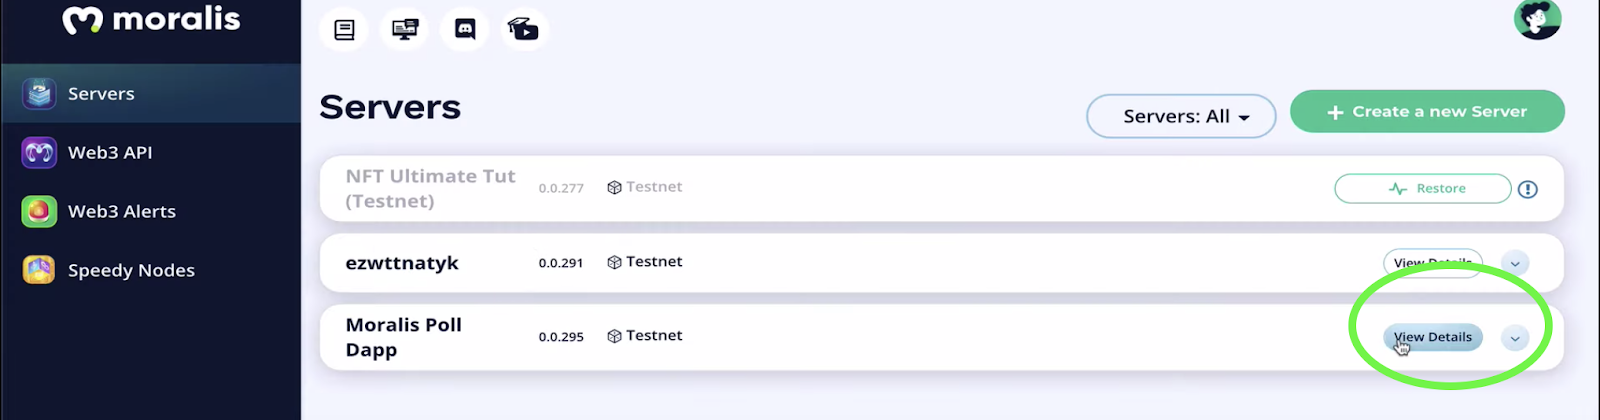Viewport: 1600px width, 420px height.
Task: View Details of Moralis Poll Dapp
Action: click(x=1433, y=338)
